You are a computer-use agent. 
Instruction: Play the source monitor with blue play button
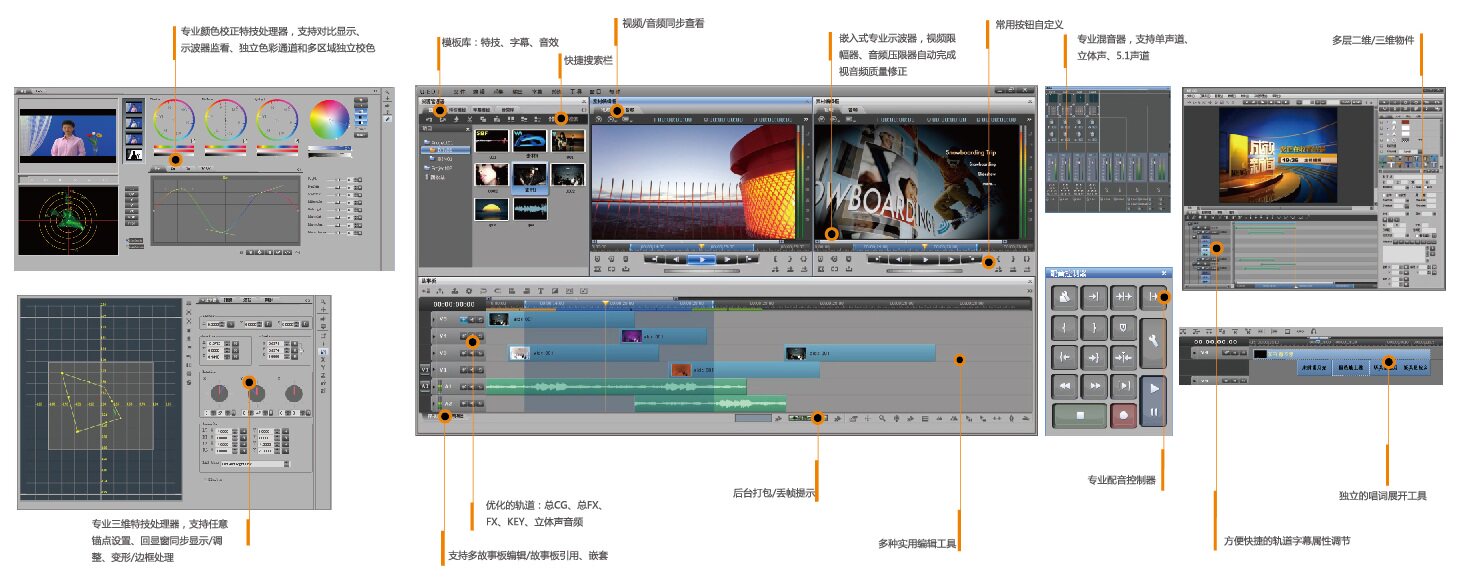702,259
